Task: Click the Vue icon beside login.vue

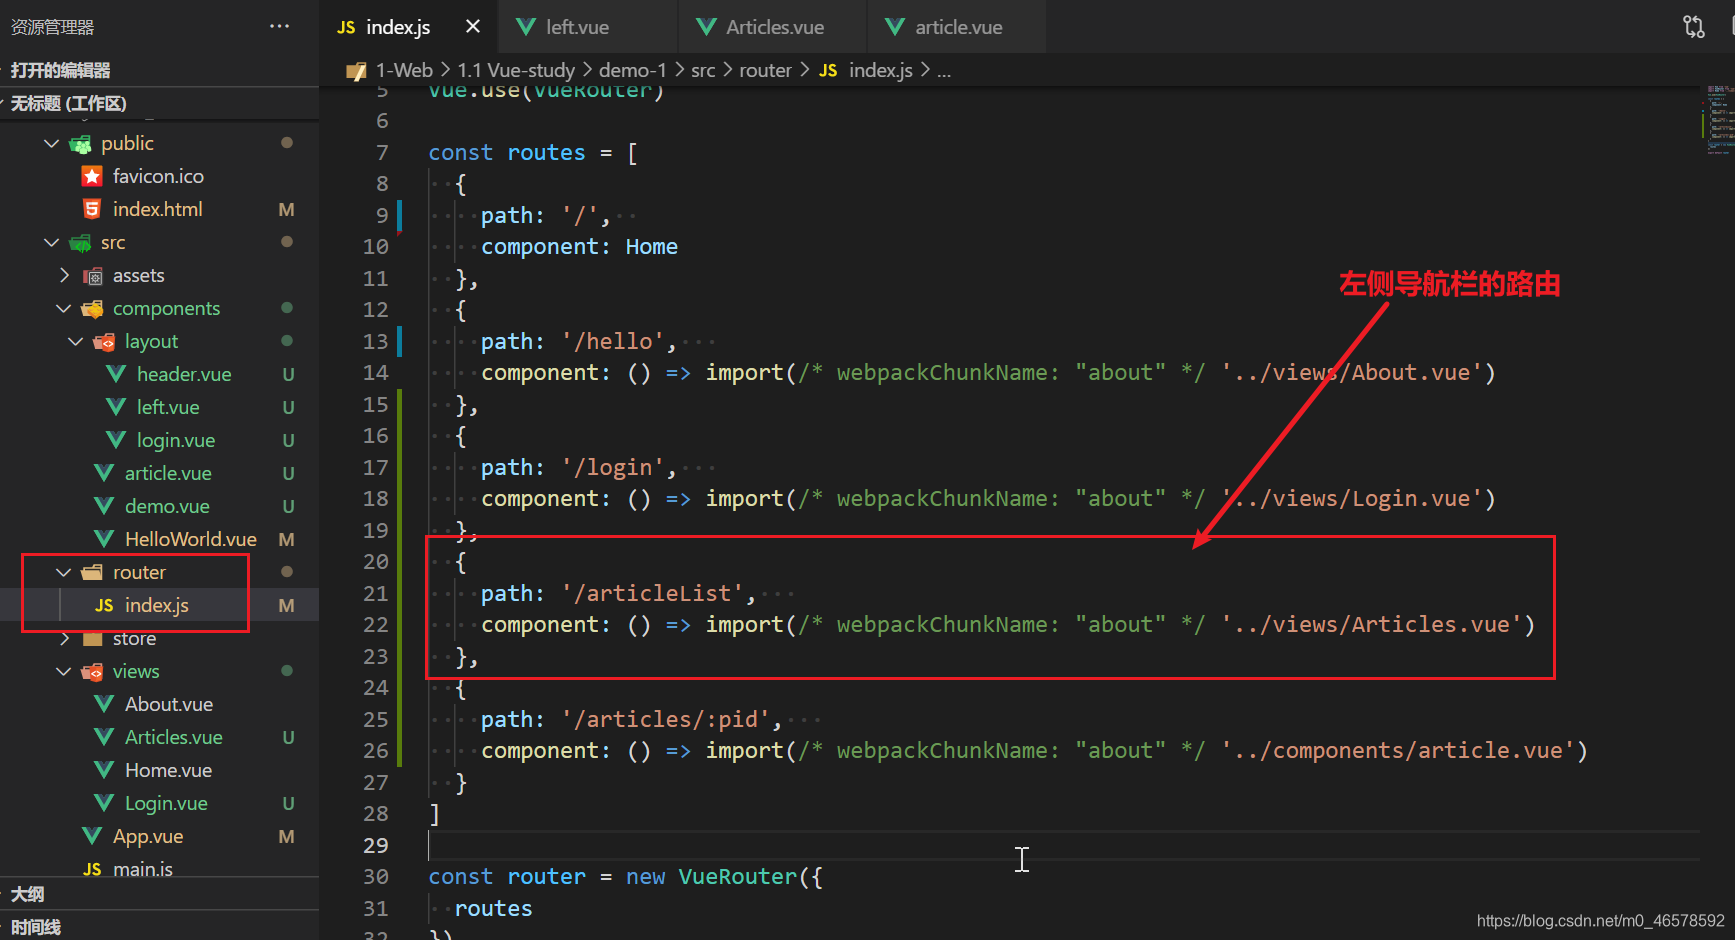Action: 116,440
